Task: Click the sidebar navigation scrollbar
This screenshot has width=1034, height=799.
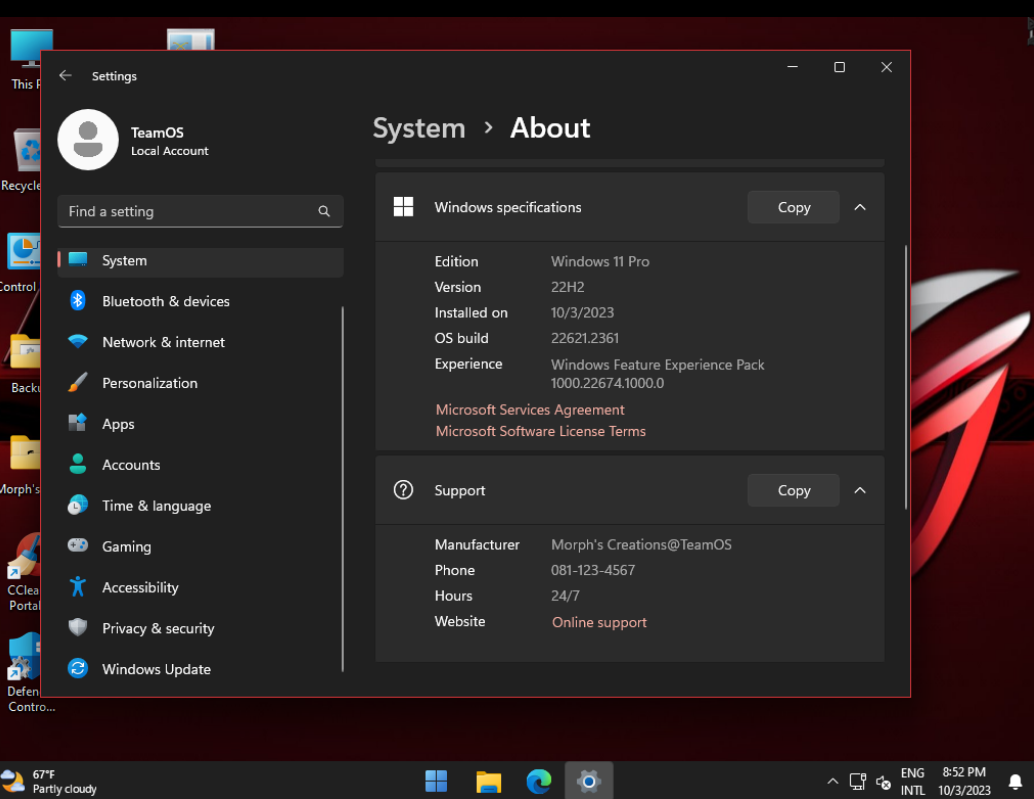Action: click(x=342, y=488)
